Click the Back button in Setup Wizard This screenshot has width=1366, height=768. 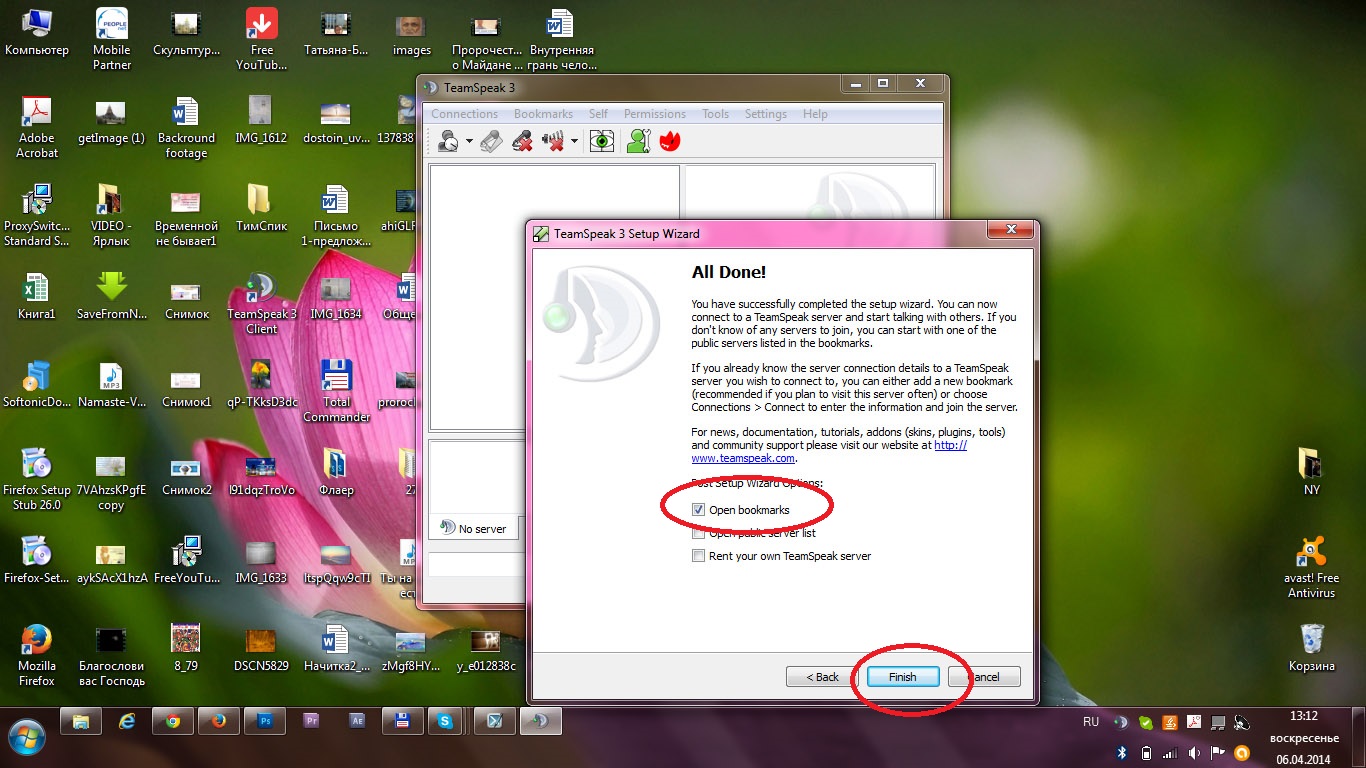pos(823,677)
